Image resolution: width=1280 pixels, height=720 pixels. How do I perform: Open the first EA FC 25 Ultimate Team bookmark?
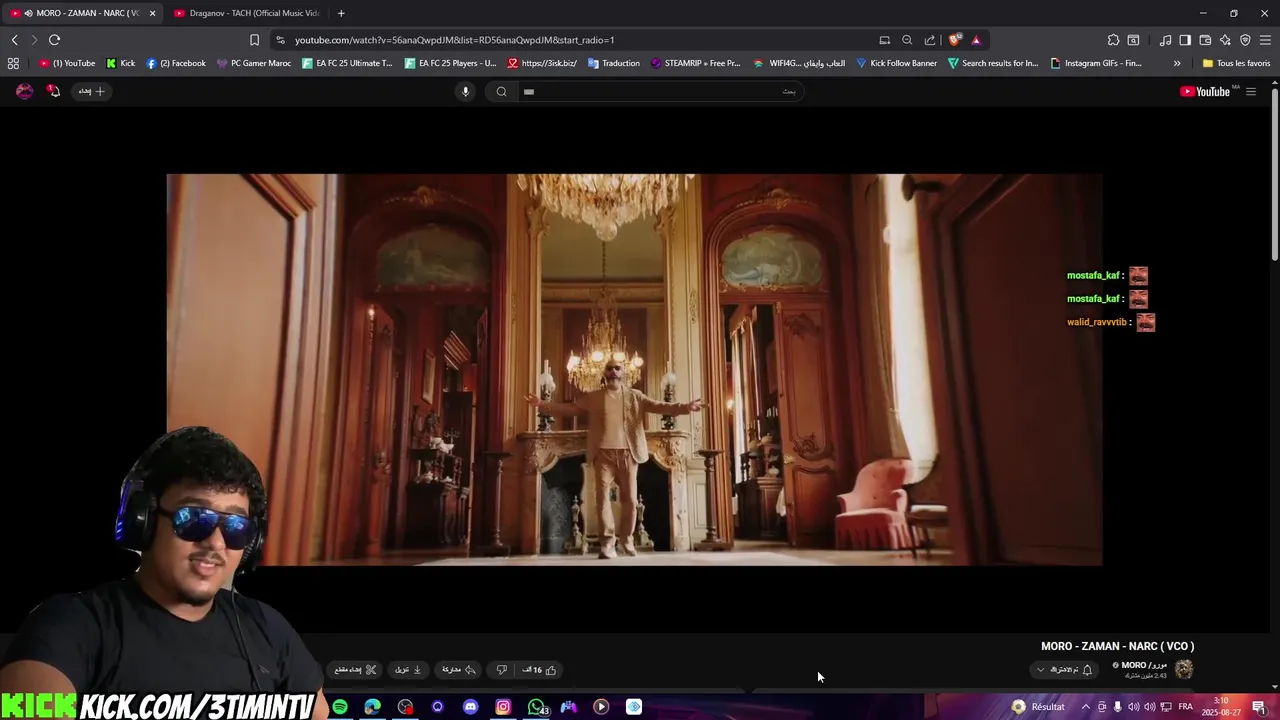click(347, 63)
